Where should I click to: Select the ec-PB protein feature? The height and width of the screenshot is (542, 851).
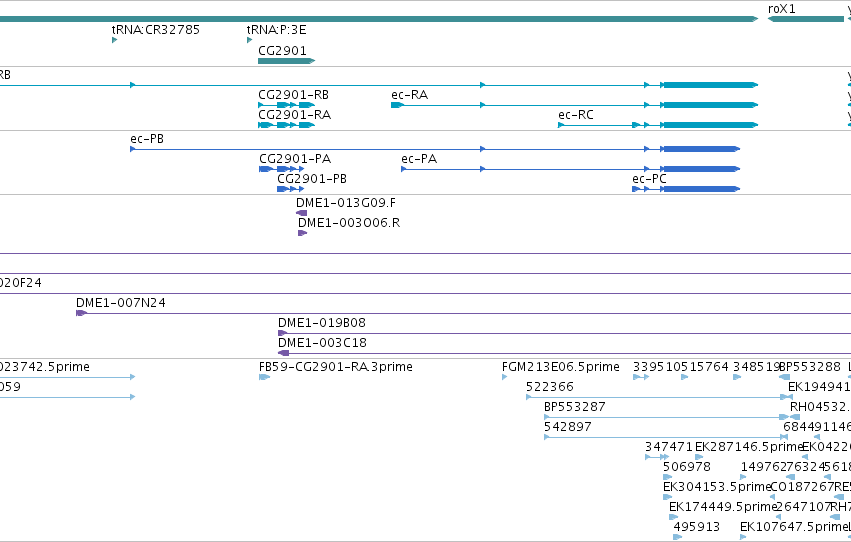pyautogui.click(x=435, y=149)
